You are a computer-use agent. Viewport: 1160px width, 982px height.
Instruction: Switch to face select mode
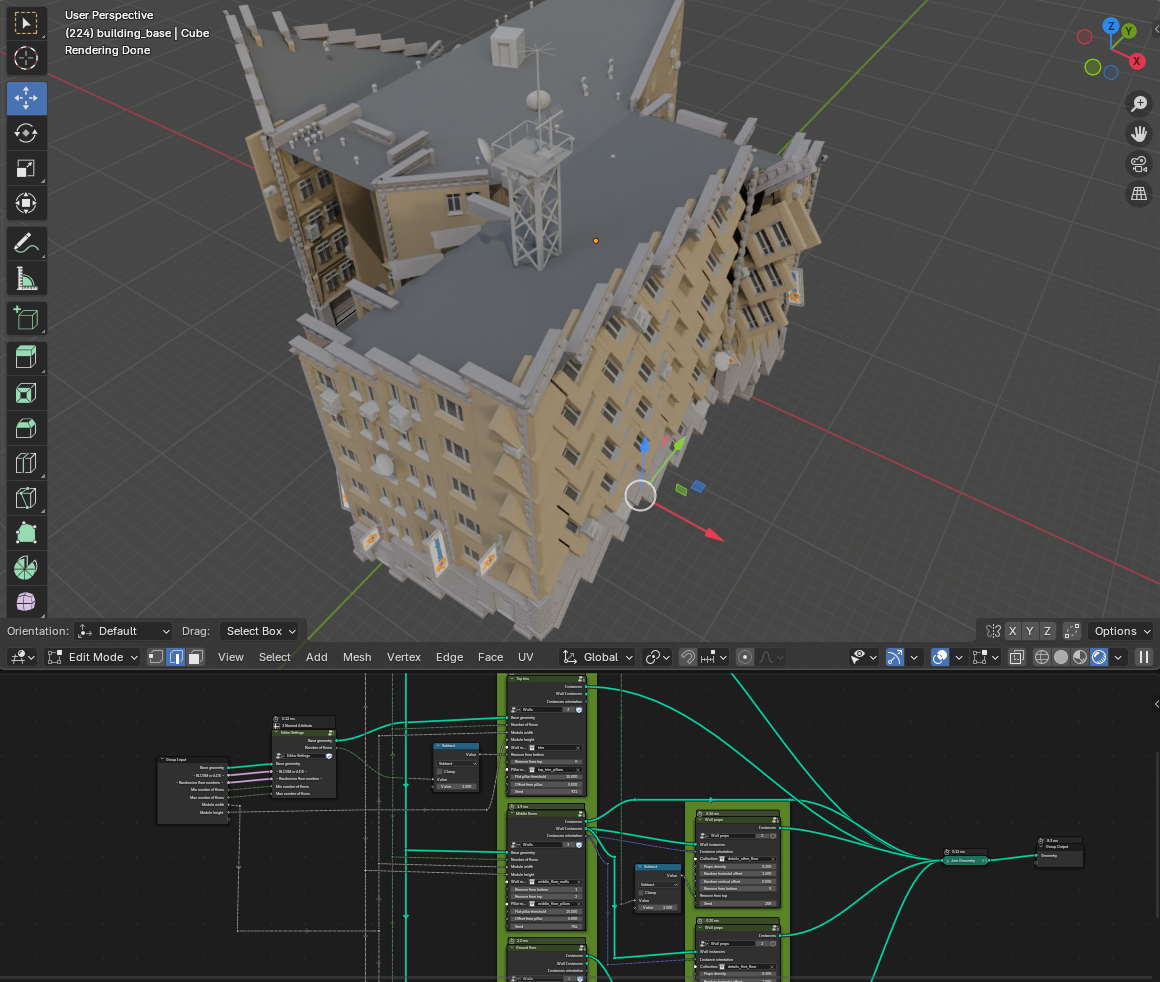click(x=196, y=657)
